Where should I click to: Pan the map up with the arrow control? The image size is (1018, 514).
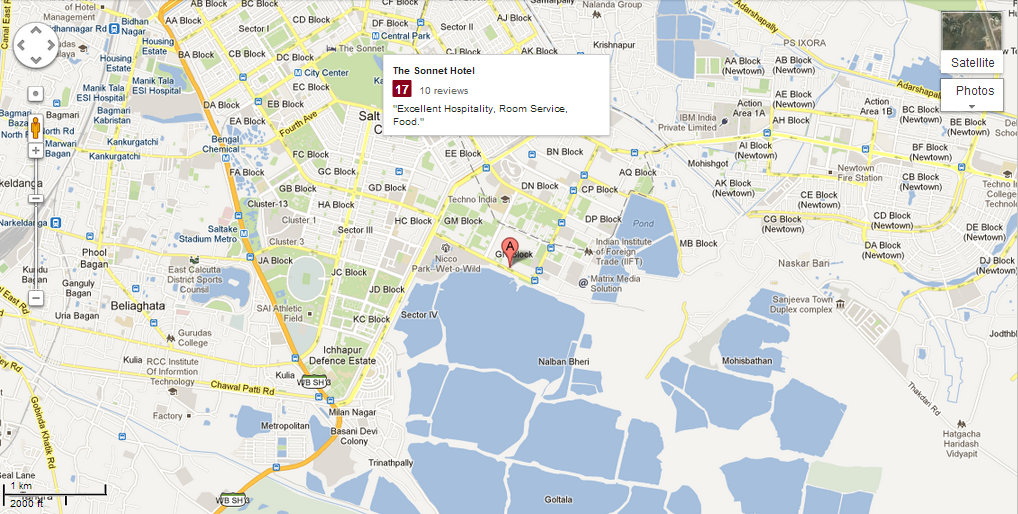coord(36,31)
